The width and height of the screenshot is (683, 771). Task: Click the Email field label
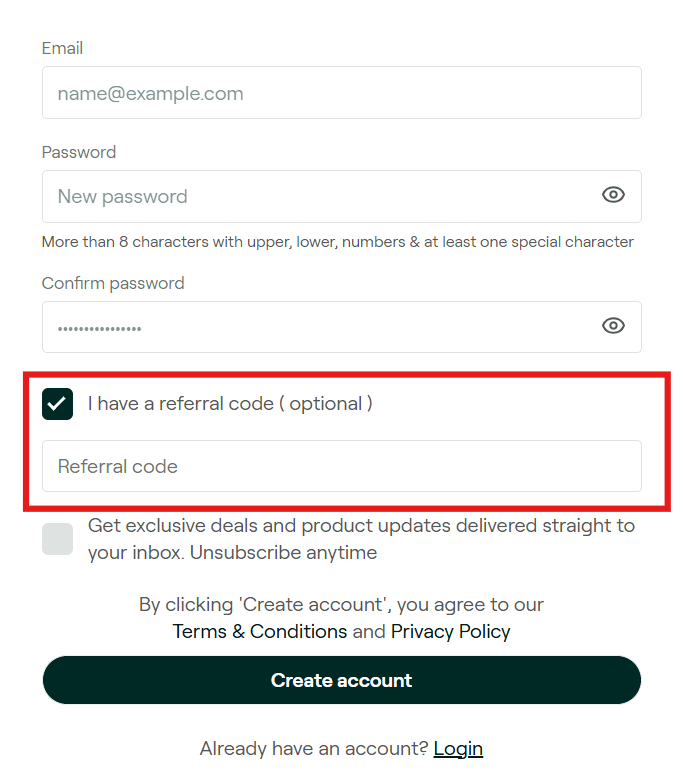[x=62, y=48]
